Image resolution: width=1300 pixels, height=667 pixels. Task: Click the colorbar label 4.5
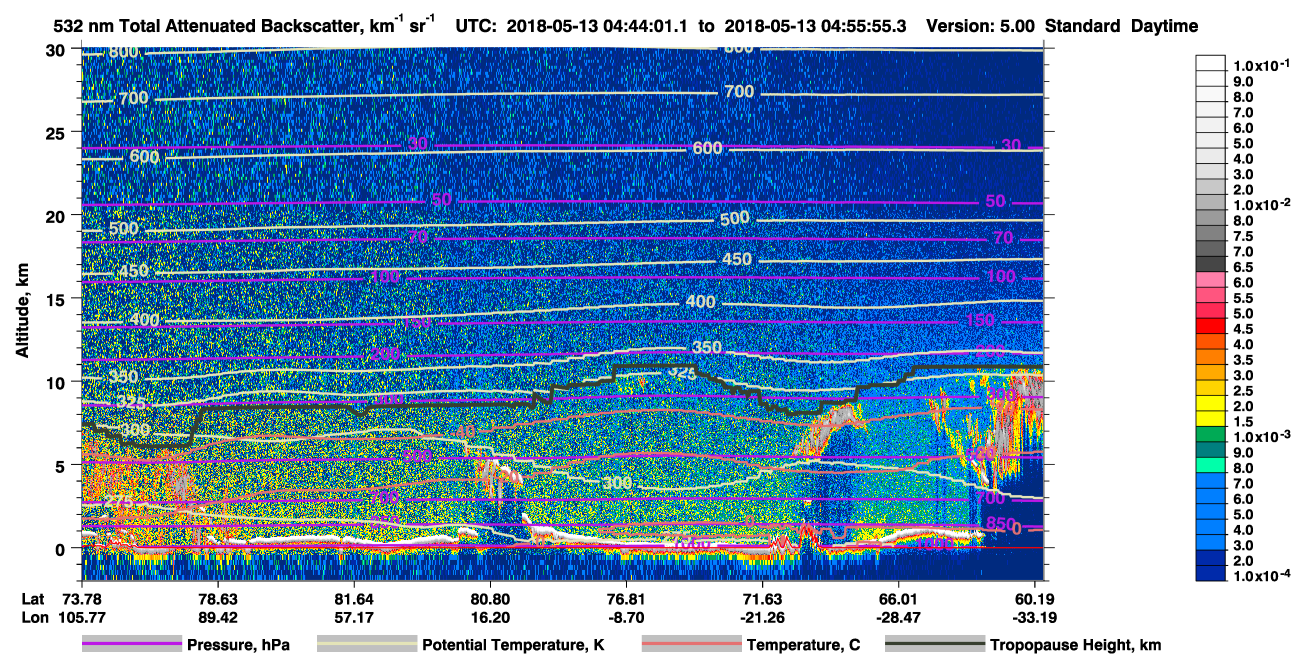1245,329
